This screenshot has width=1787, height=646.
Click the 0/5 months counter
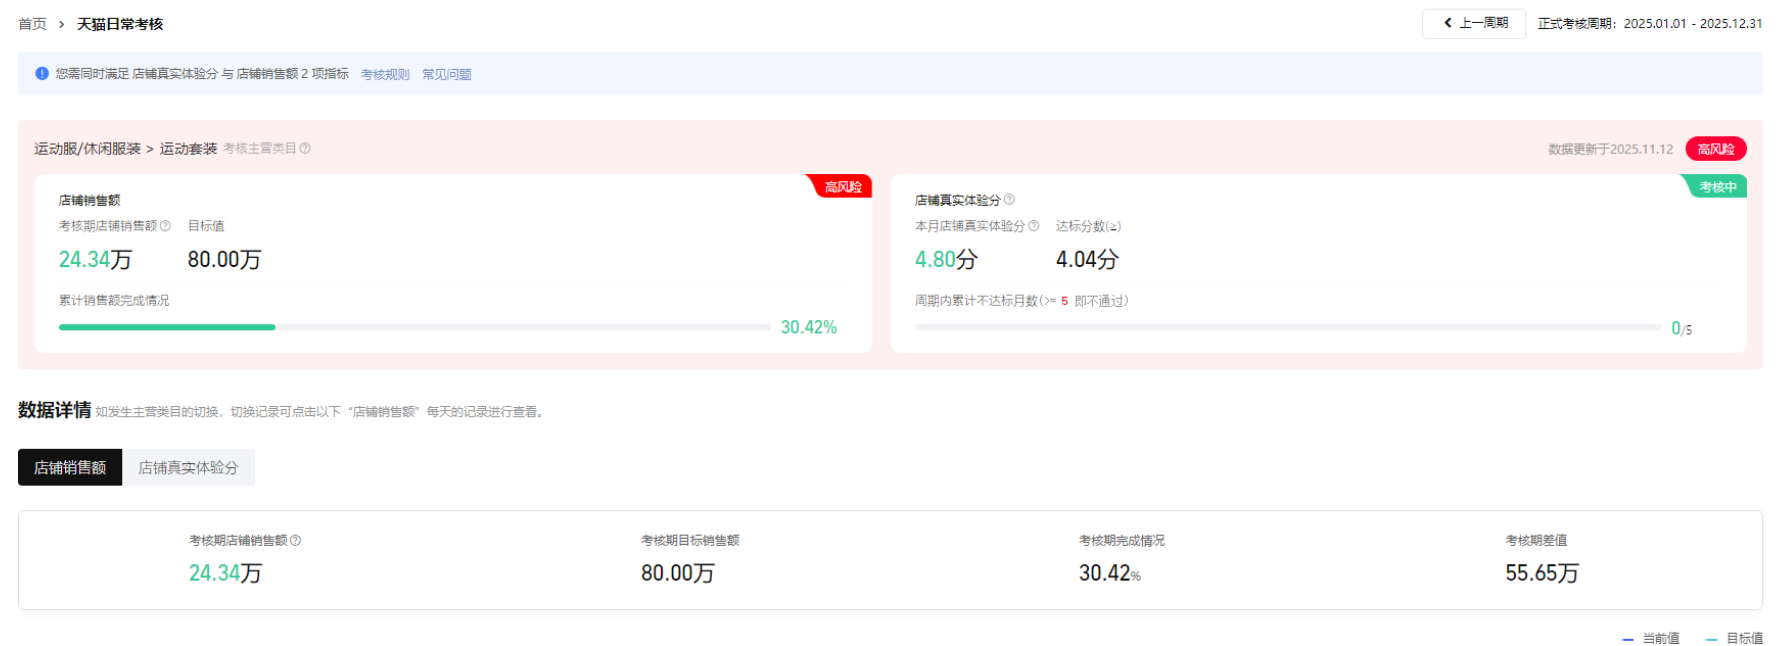pyautogui.click(x=1682, y=328)
